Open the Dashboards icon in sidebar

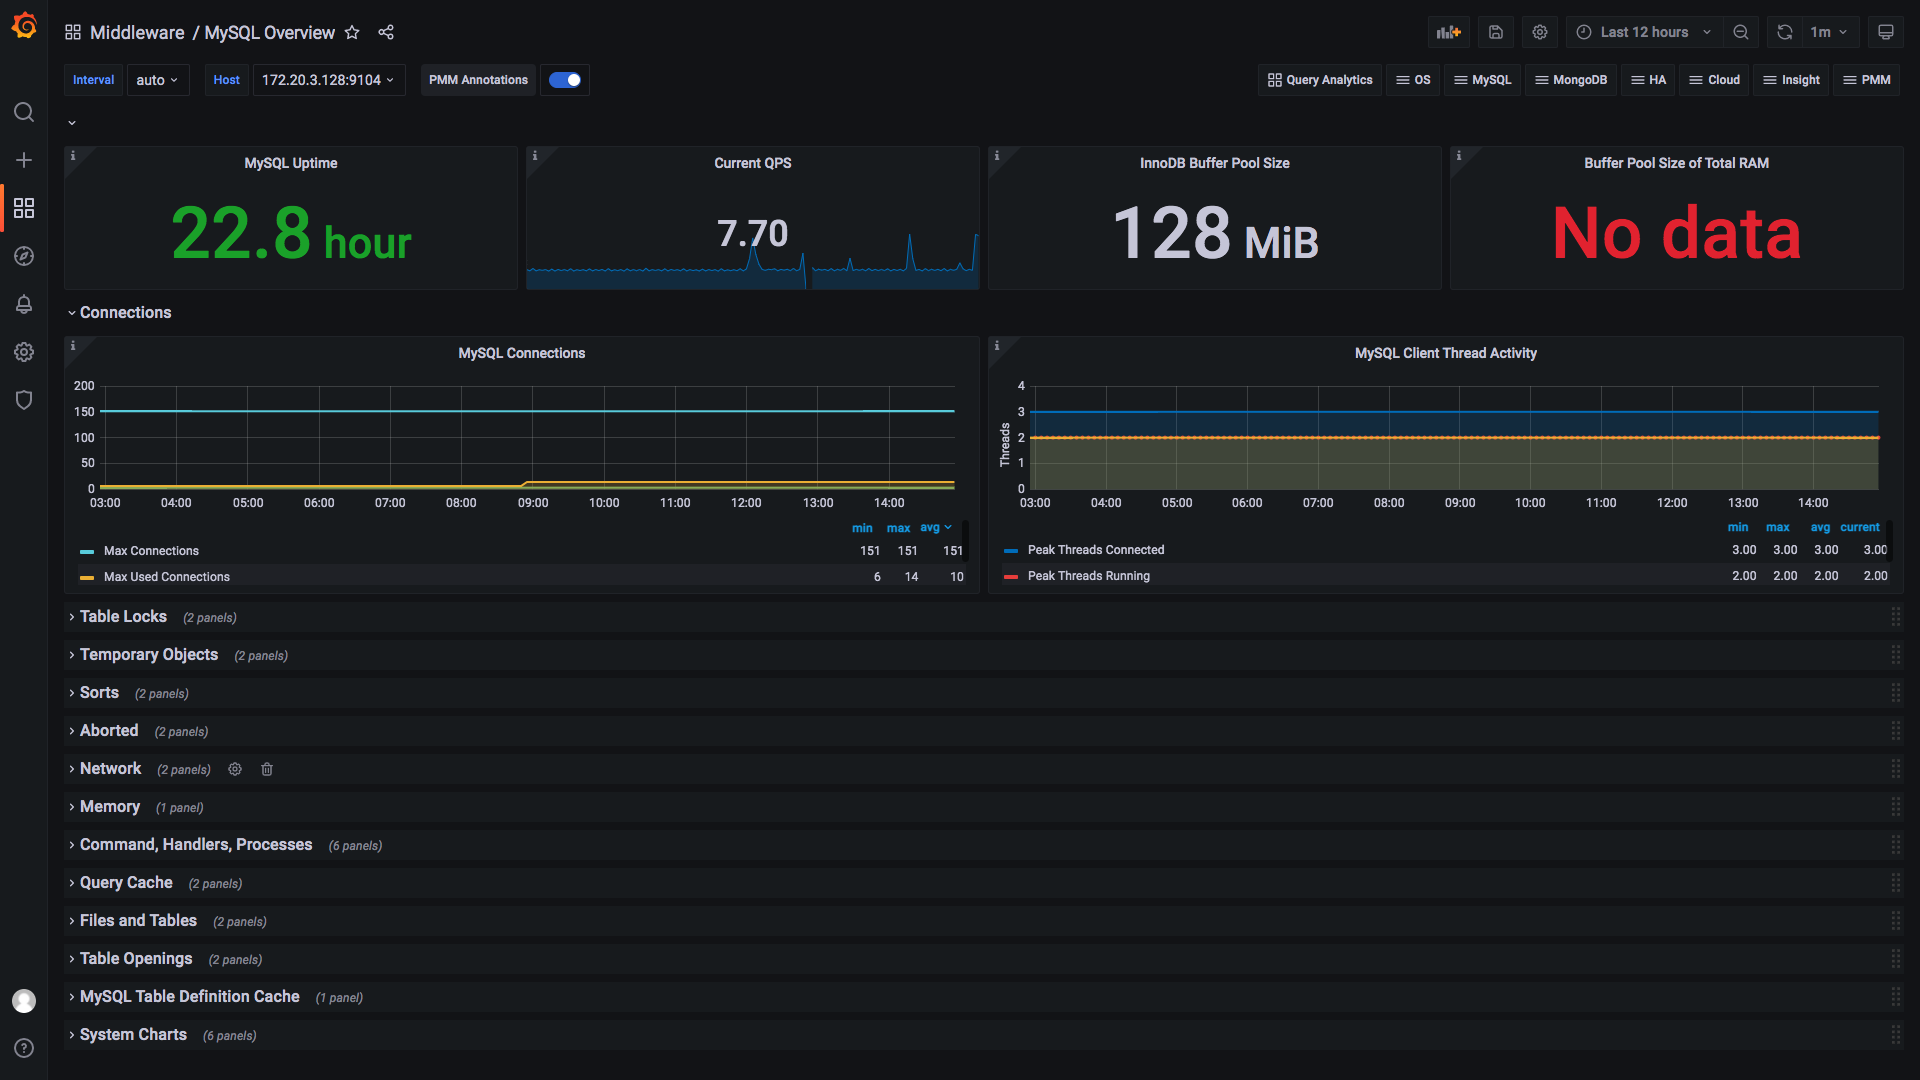pyautogui.click(x=24, y=208)
